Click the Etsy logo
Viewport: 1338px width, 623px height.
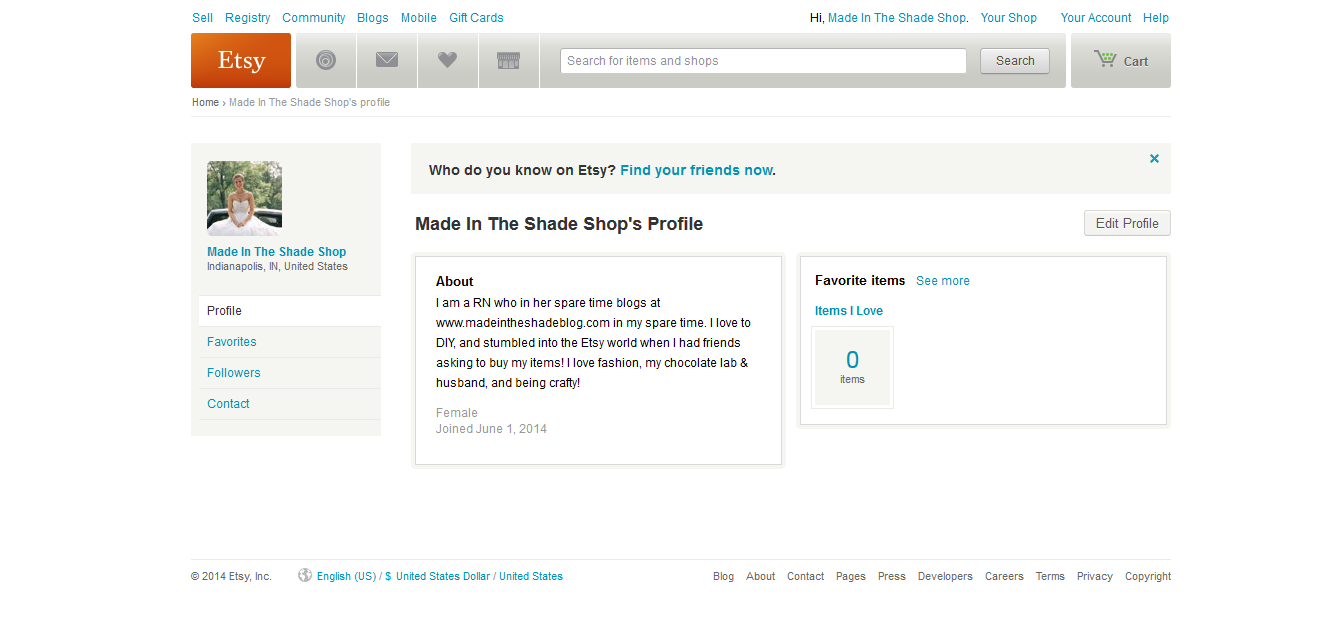[x=241, y=61]
